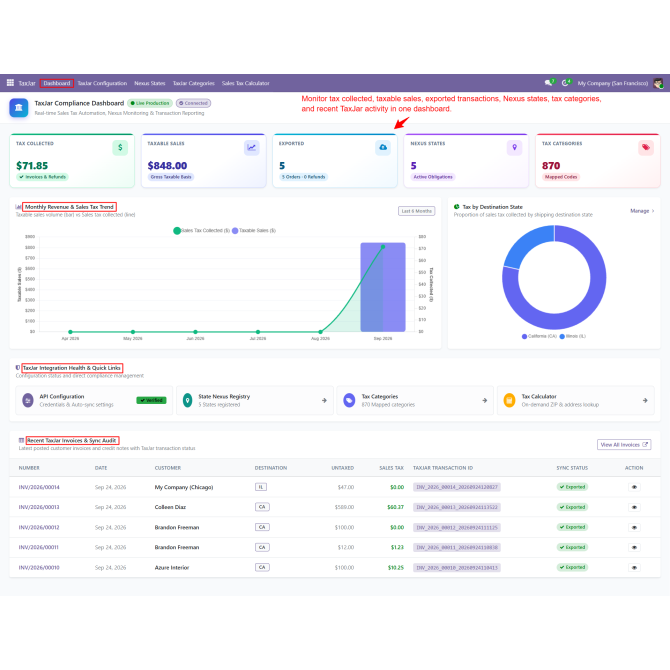The width and height of the screenshot is (670, 670).
Task: Open the chat messages icon in top bar
Action: pyautogui.click(x=549, y=83)
